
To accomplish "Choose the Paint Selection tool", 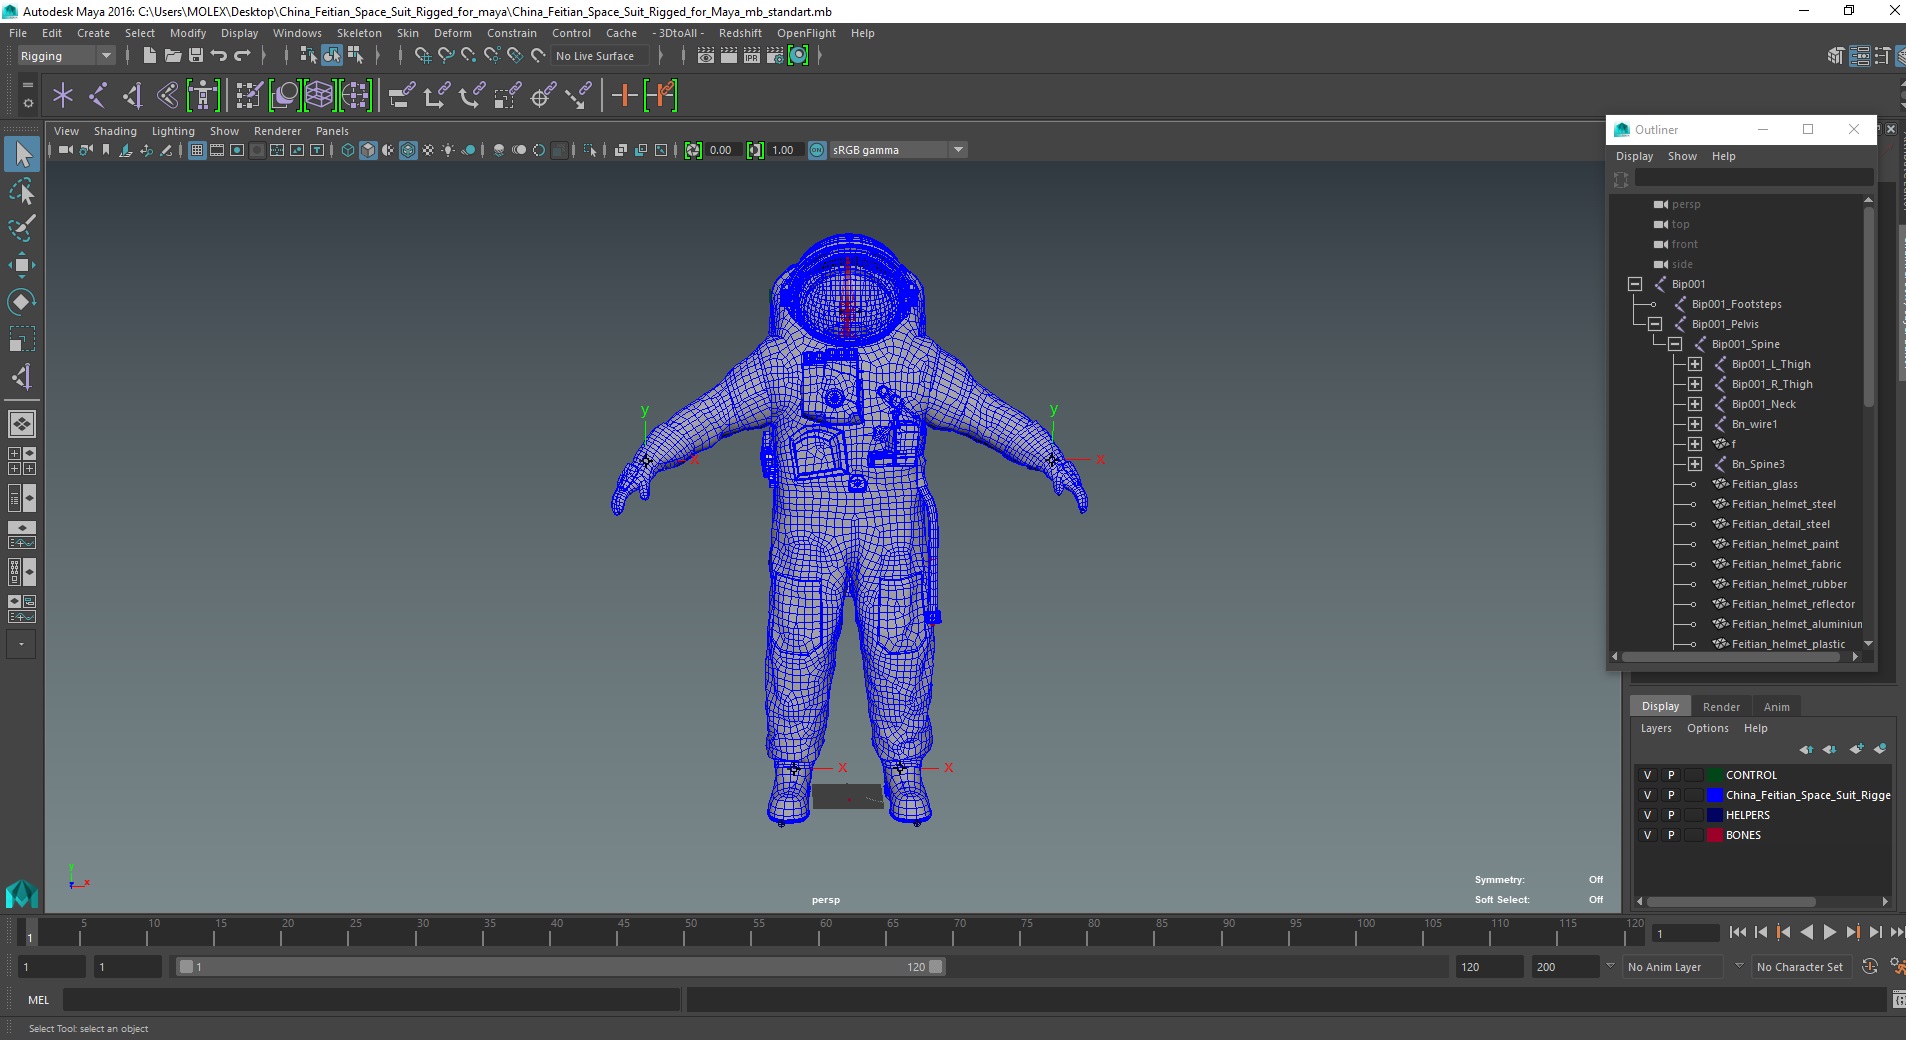I will (x=21, y=228).
